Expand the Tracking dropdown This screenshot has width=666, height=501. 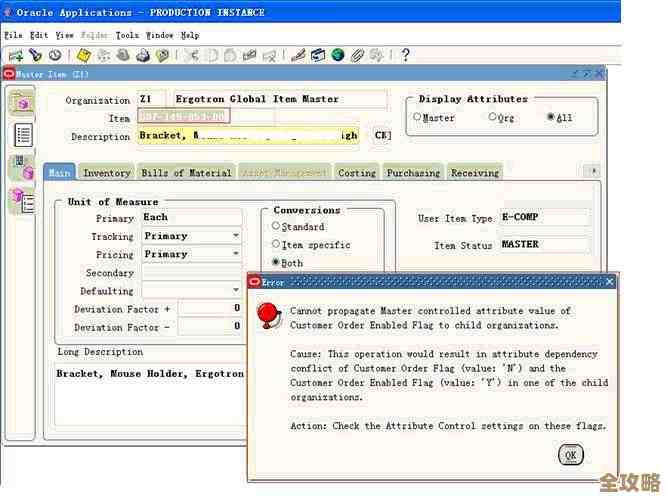(x=236, y=236)
